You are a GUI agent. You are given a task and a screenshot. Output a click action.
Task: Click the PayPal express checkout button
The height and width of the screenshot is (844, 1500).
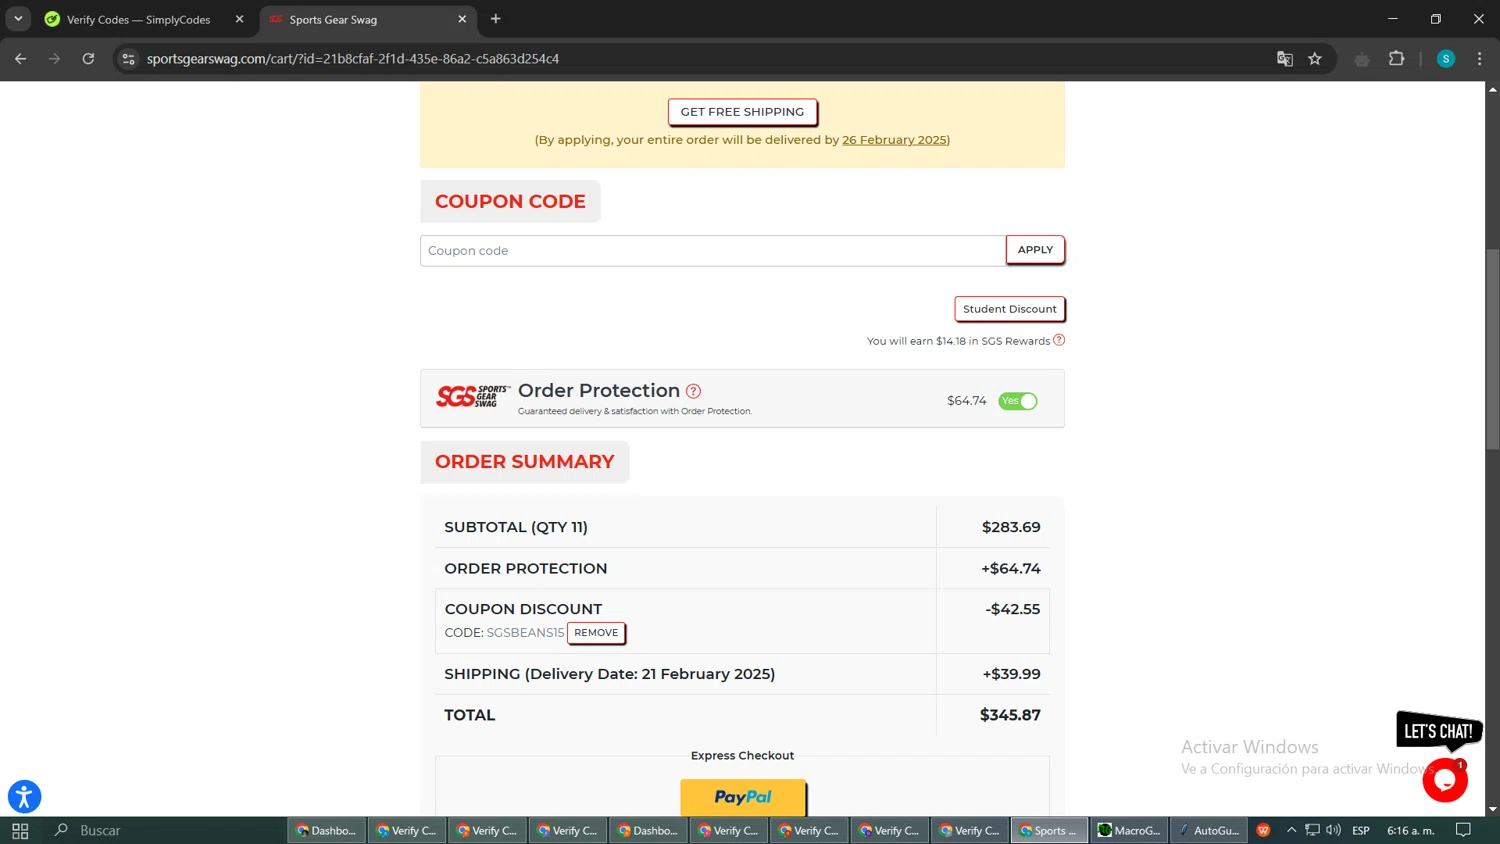(x=743, y=797)
